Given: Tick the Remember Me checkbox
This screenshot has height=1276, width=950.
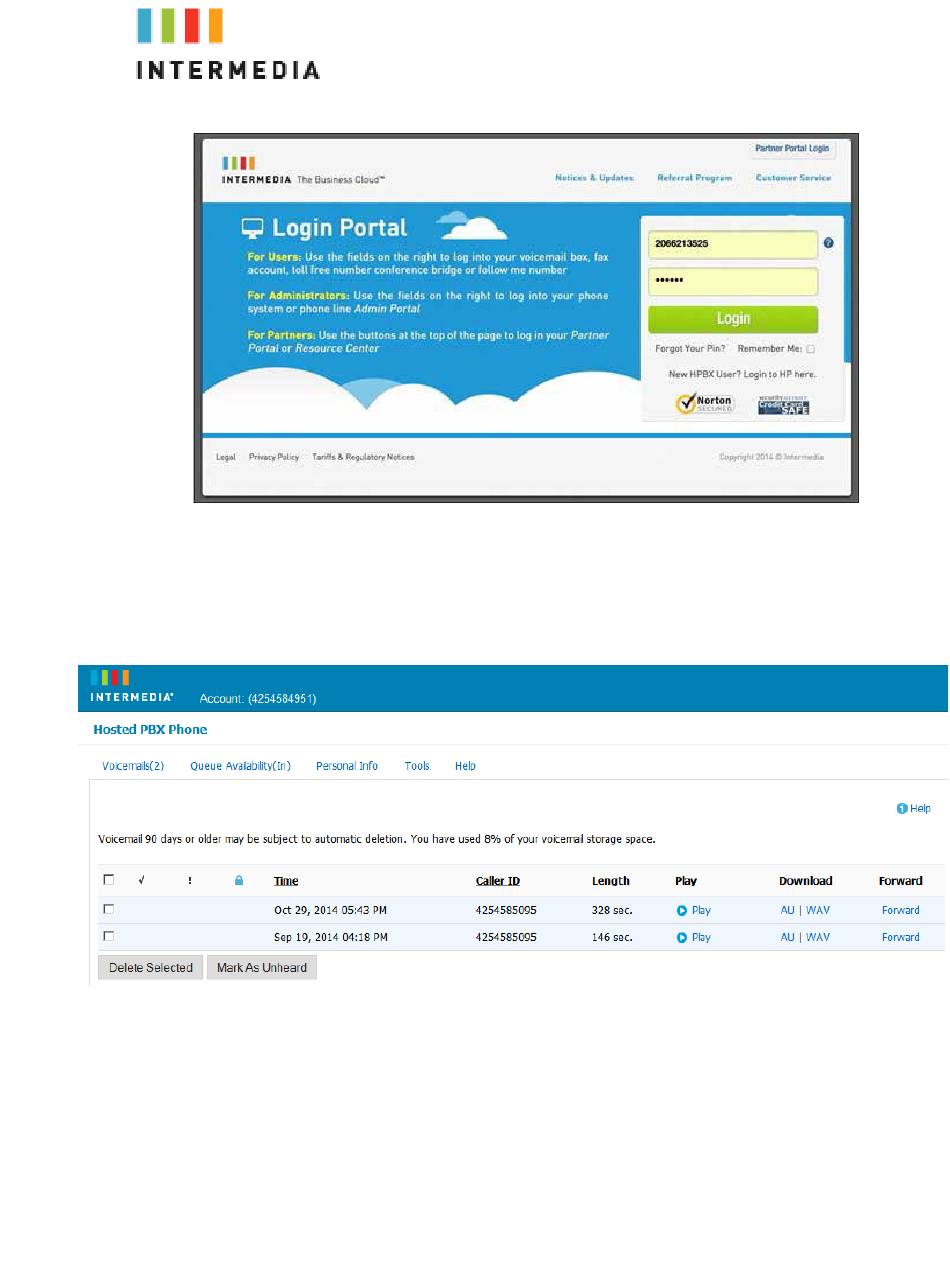Looking at the screenshot, I should pos(810,349).
